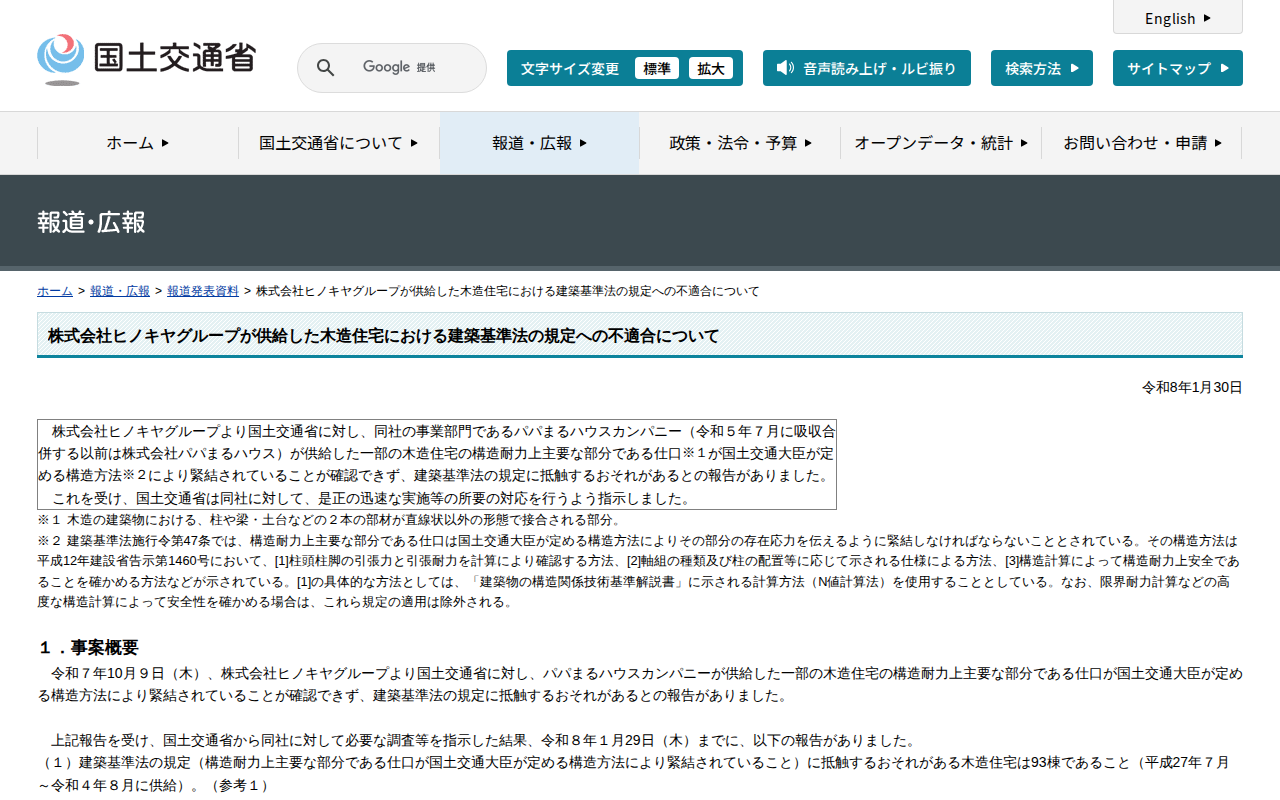The image size is (1280, 800).
Task: Open the お問い合わせ・申請 menu item
Action: [x=1142, y=143]
